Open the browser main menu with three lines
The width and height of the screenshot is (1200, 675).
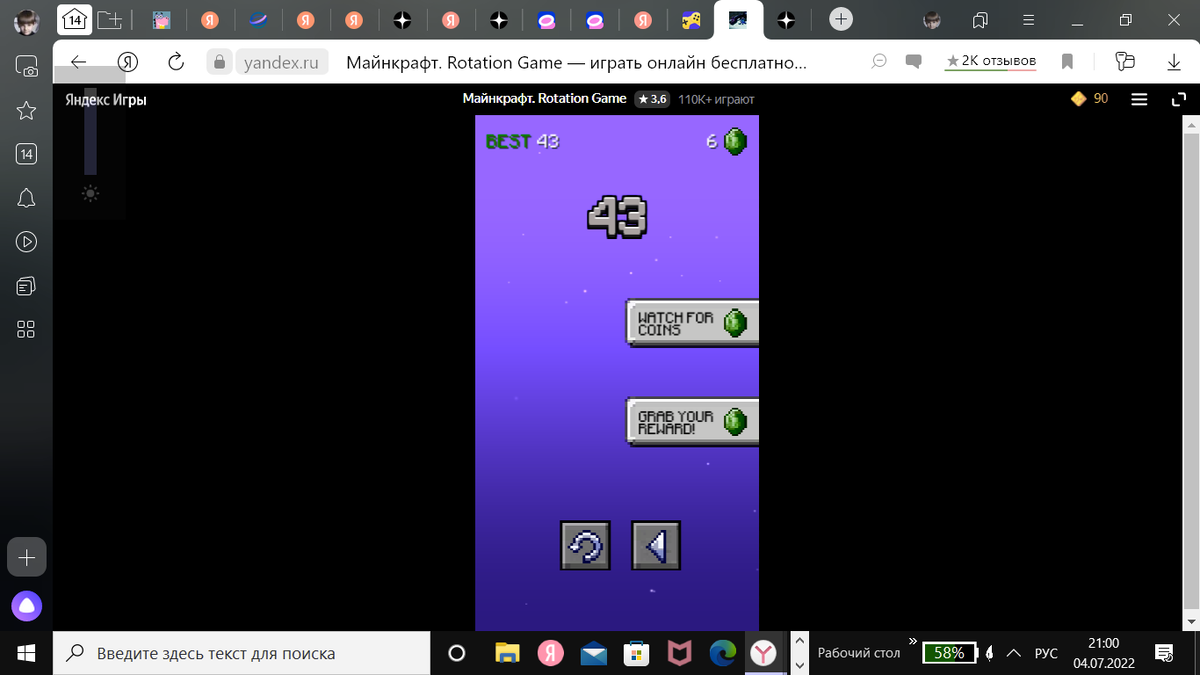tap(1030, 19)
